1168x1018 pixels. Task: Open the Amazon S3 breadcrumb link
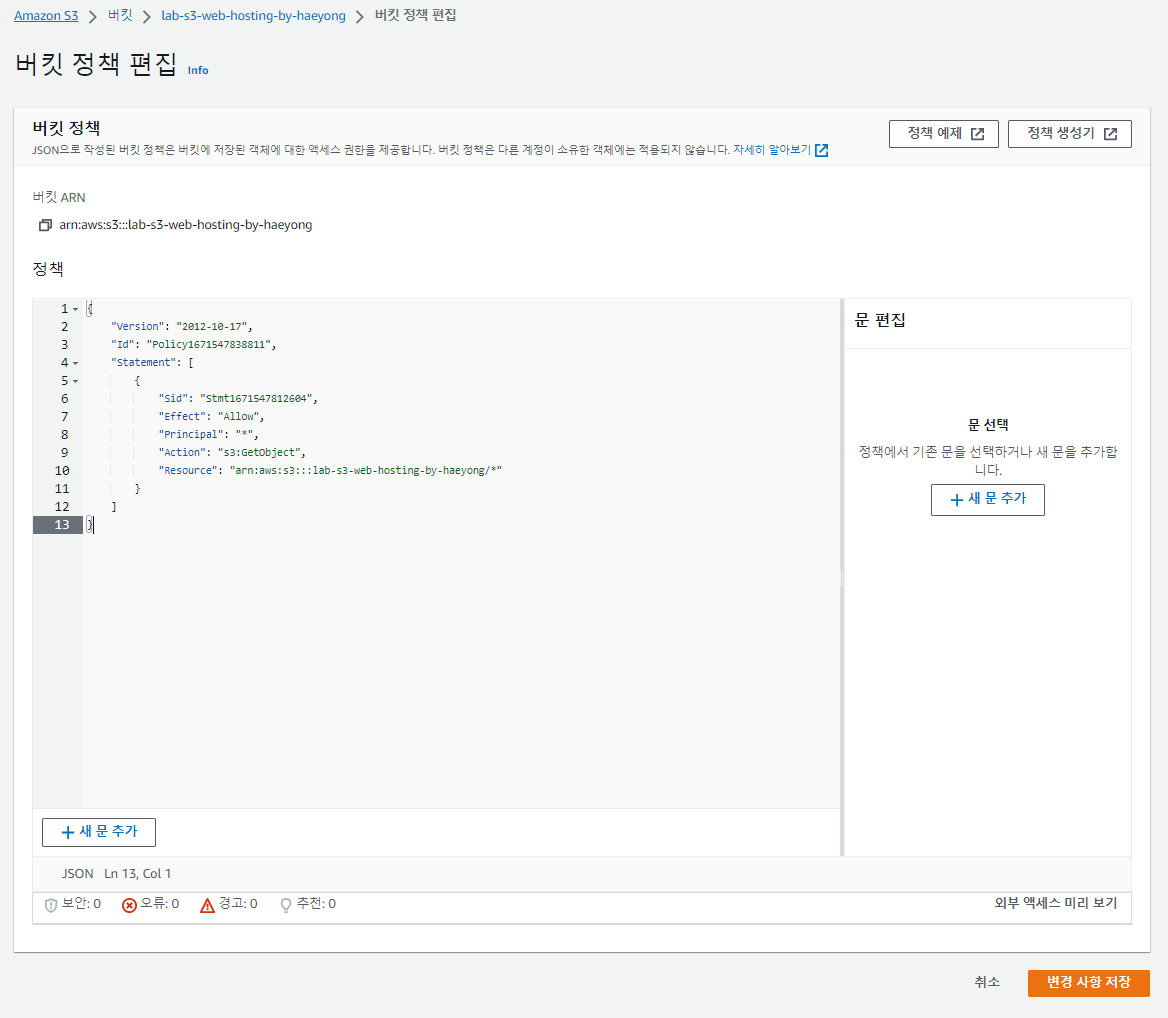(x=45, y=15)
